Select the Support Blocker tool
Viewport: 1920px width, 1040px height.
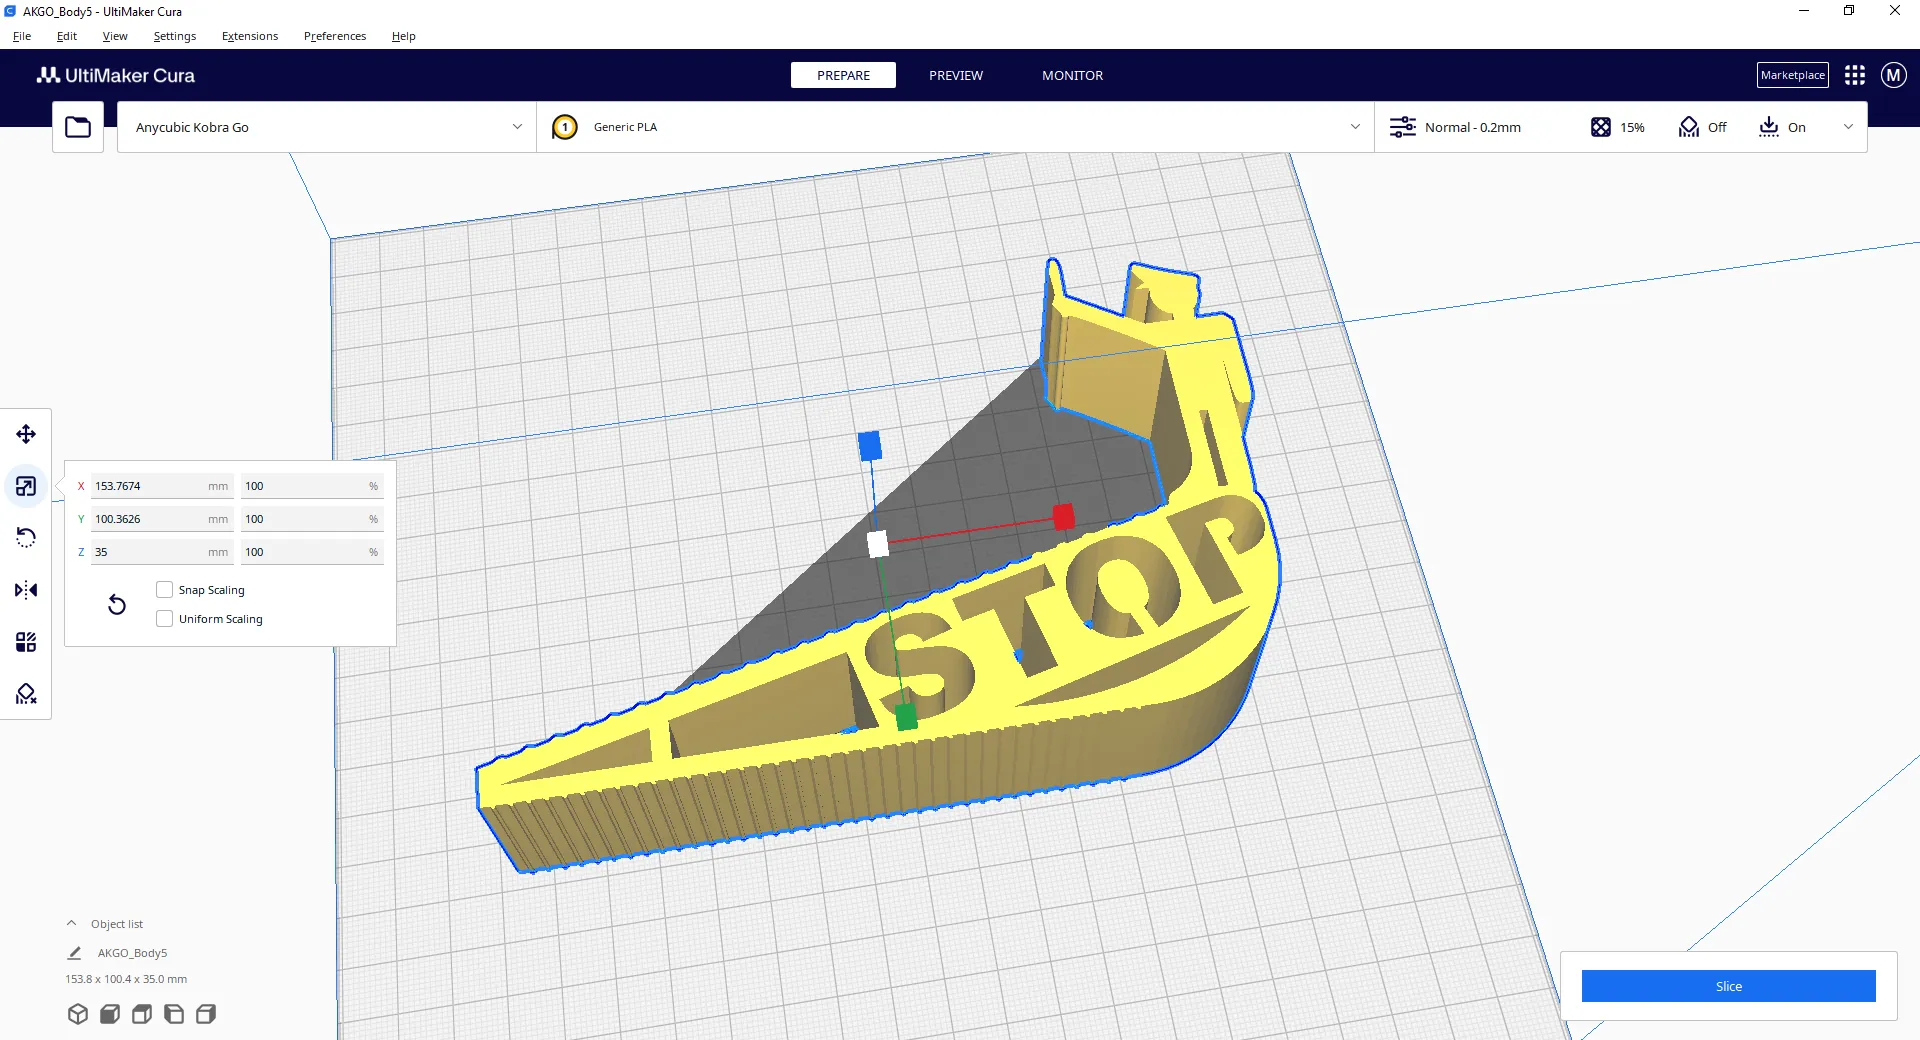26,694
